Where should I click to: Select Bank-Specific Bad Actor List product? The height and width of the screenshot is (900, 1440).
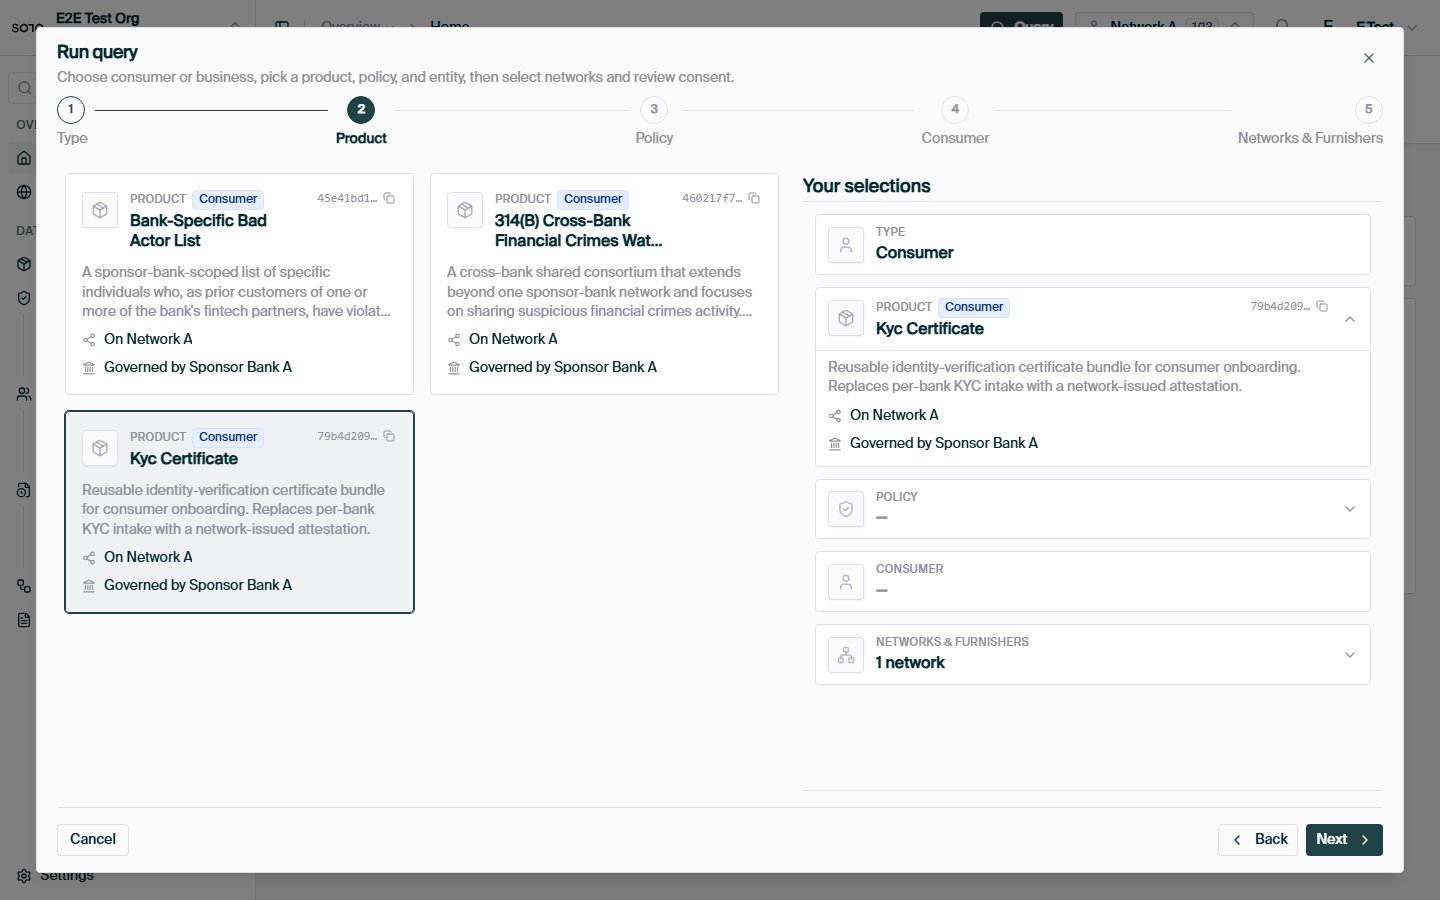tap(239, 284)
